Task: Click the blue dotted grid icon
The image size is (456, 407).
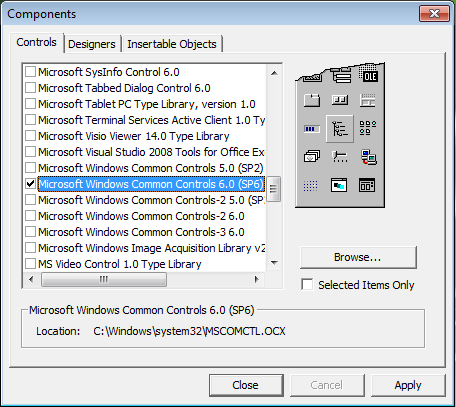Action: (311, 186)
